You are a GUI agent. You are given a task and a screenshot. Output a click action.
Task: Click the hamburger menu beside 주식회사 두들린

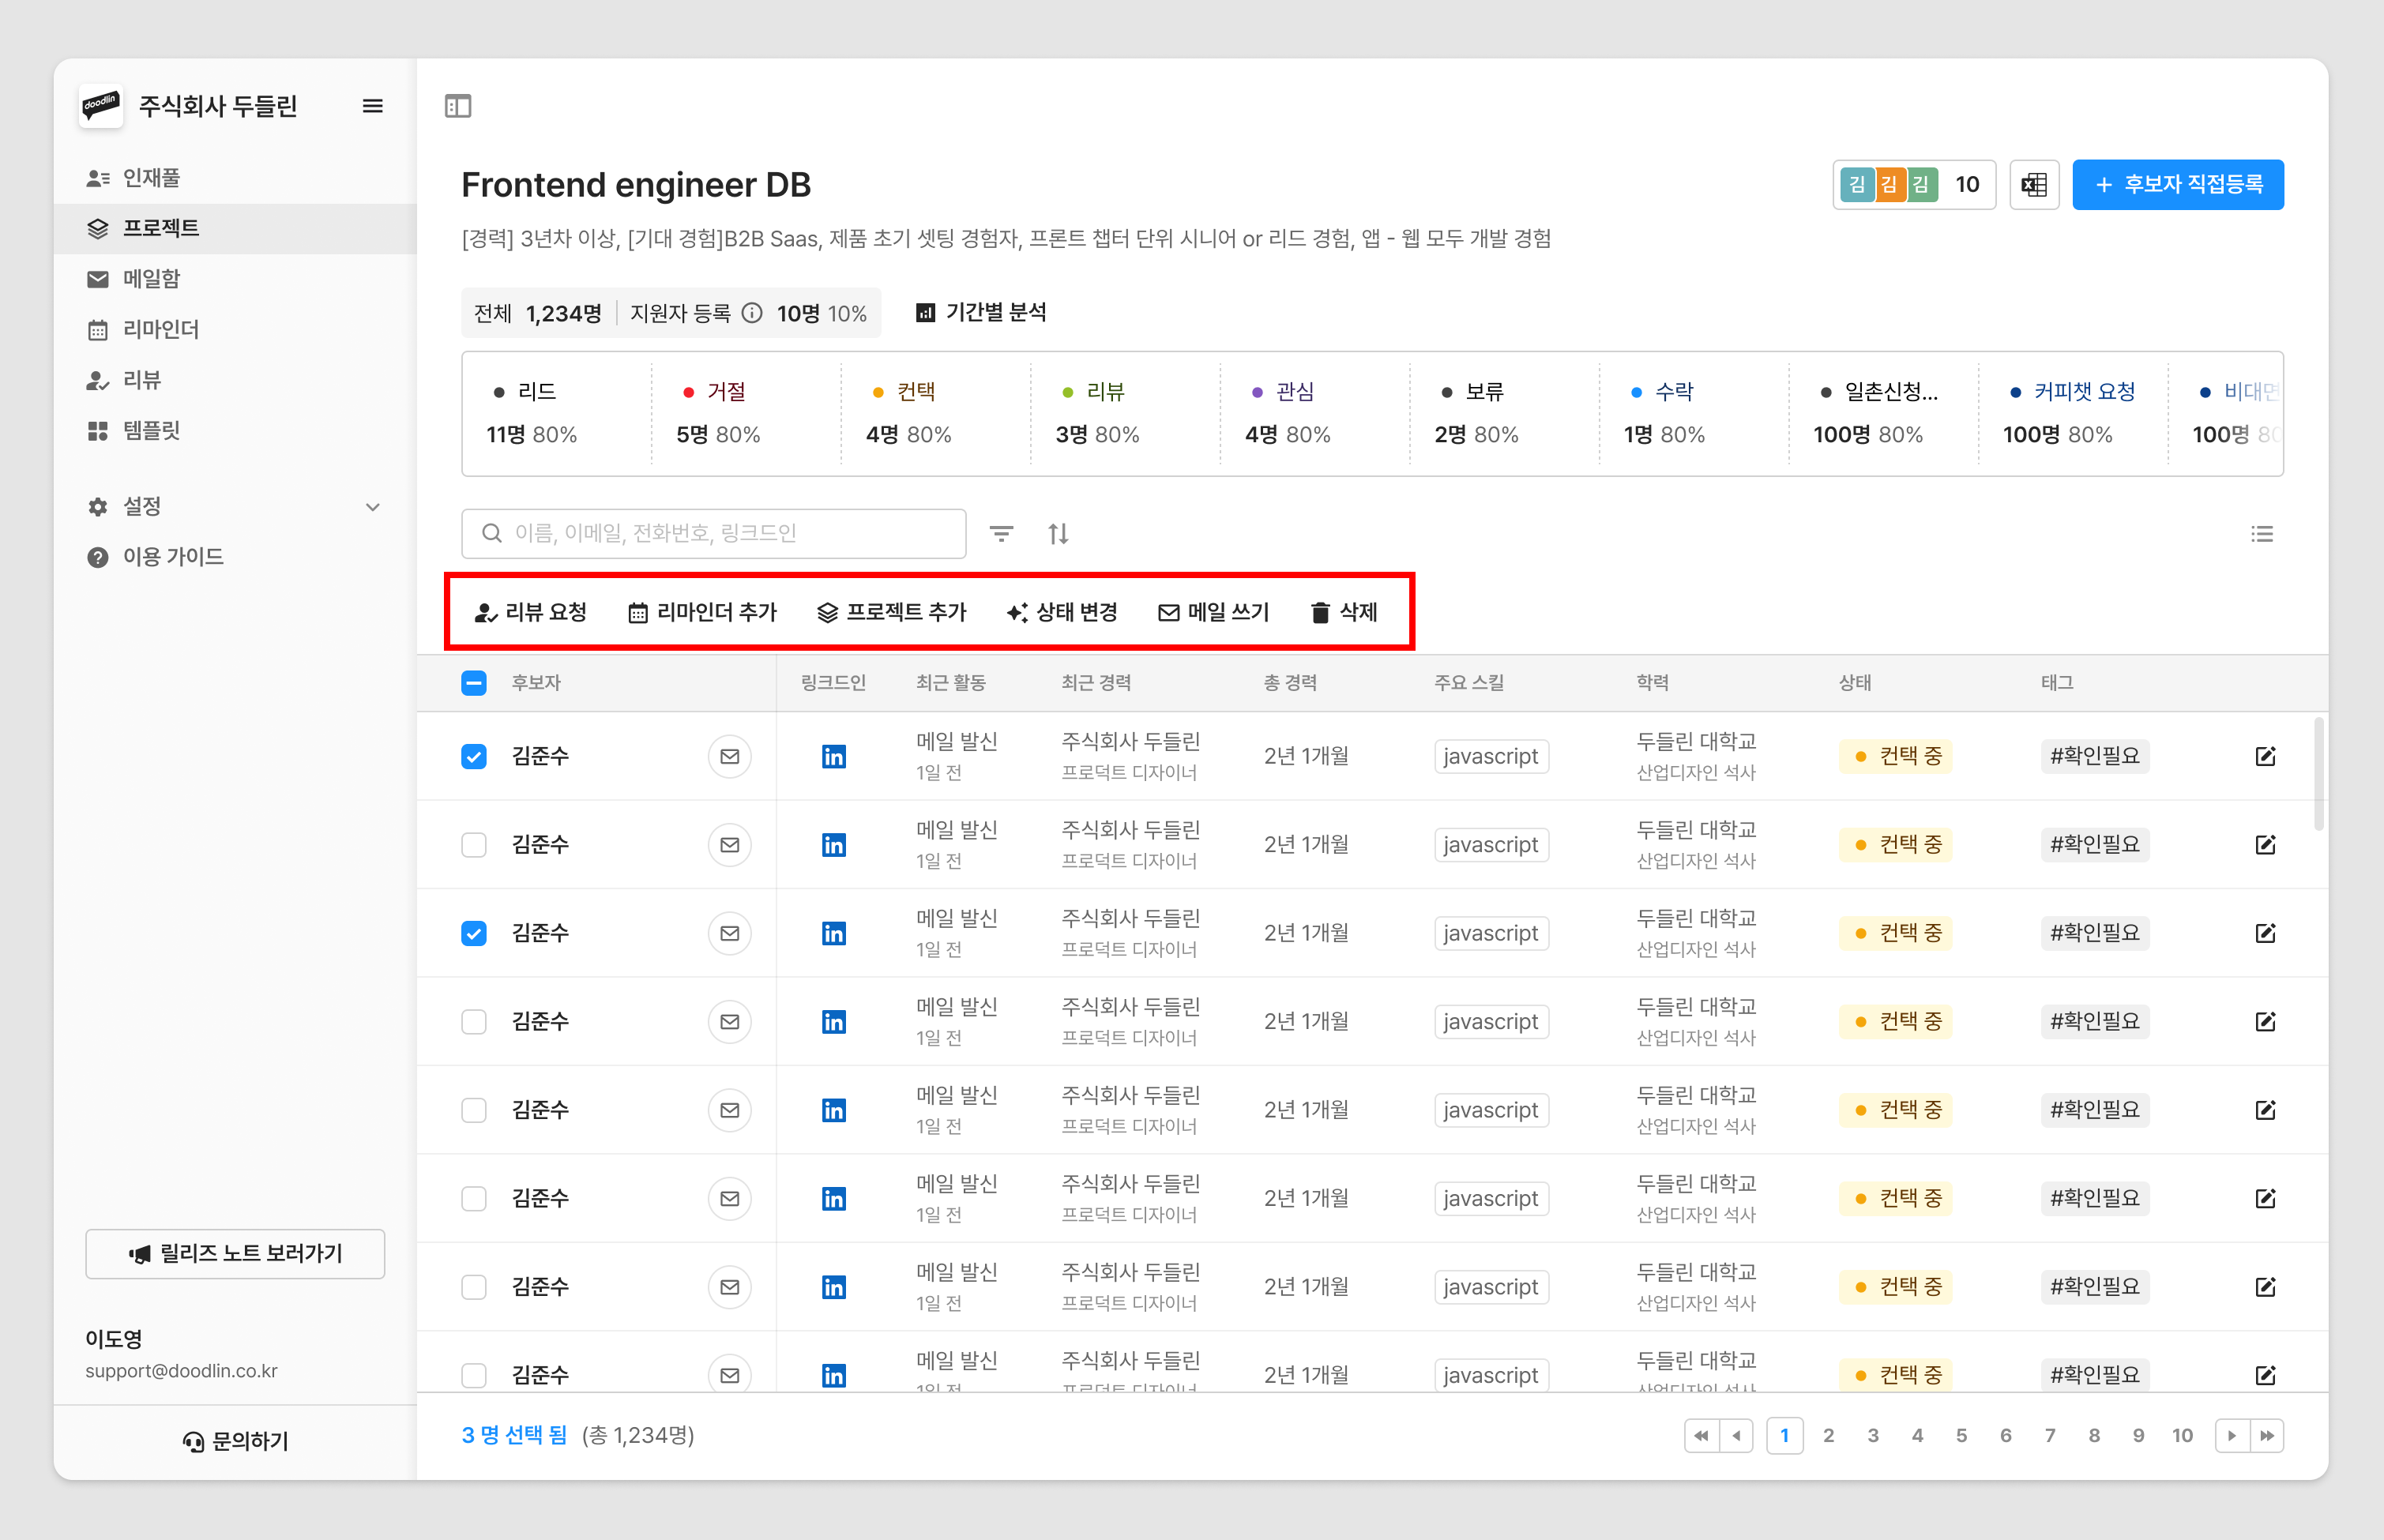(x=372, y=106)
